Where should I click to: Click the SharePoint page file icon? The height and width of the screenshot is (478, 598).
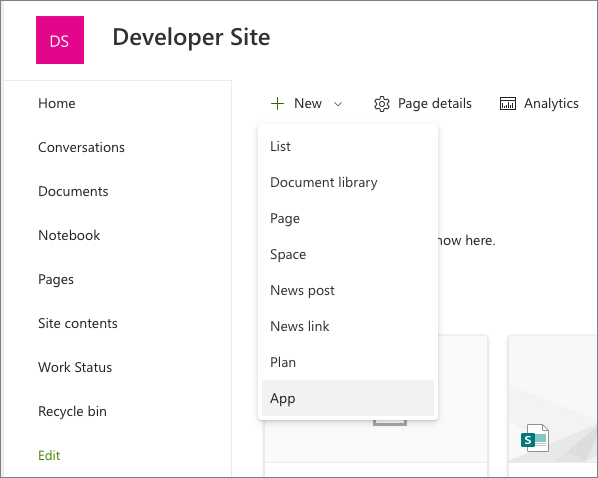pyautogui.click(x=535, y=438)
